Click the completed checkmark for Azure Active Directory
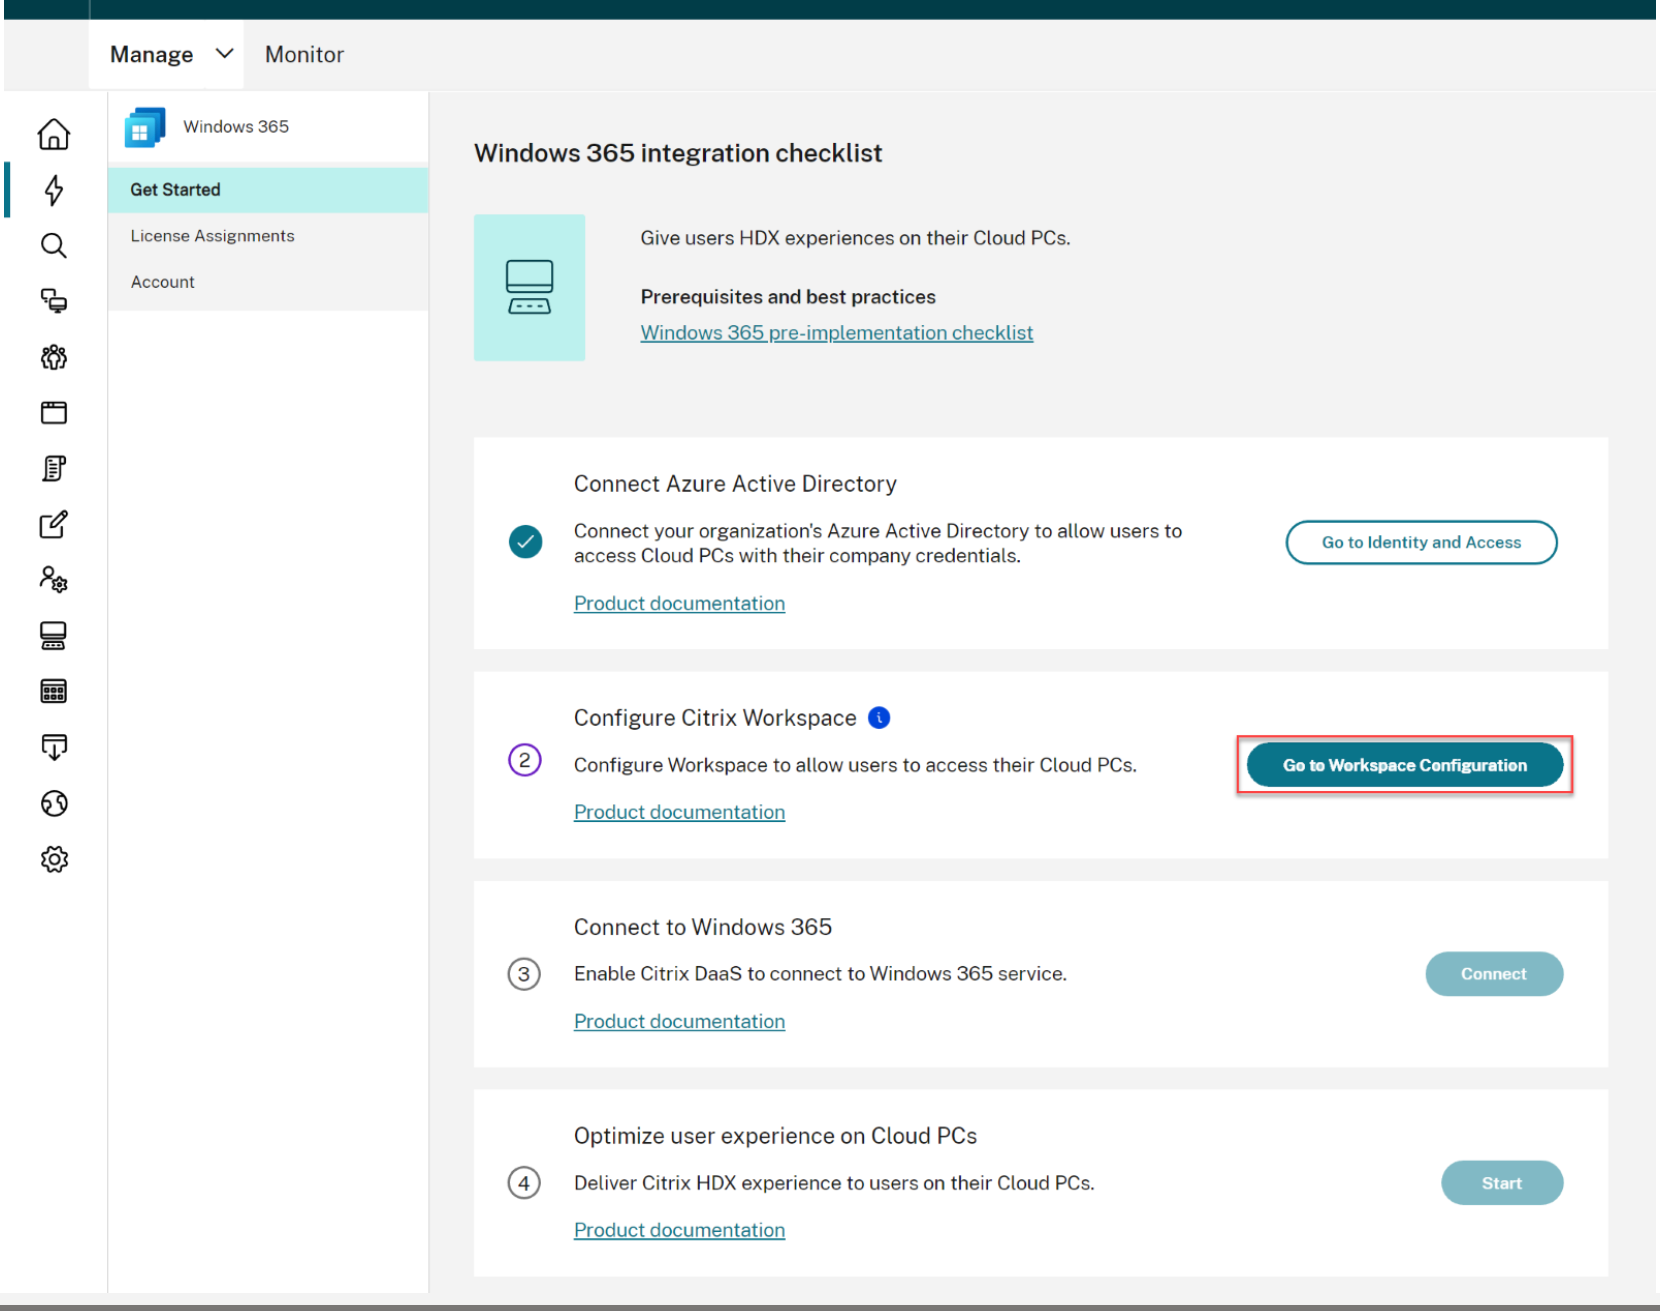The width and height of the screenshot is (1660, 1311). [x=525, y=542]
